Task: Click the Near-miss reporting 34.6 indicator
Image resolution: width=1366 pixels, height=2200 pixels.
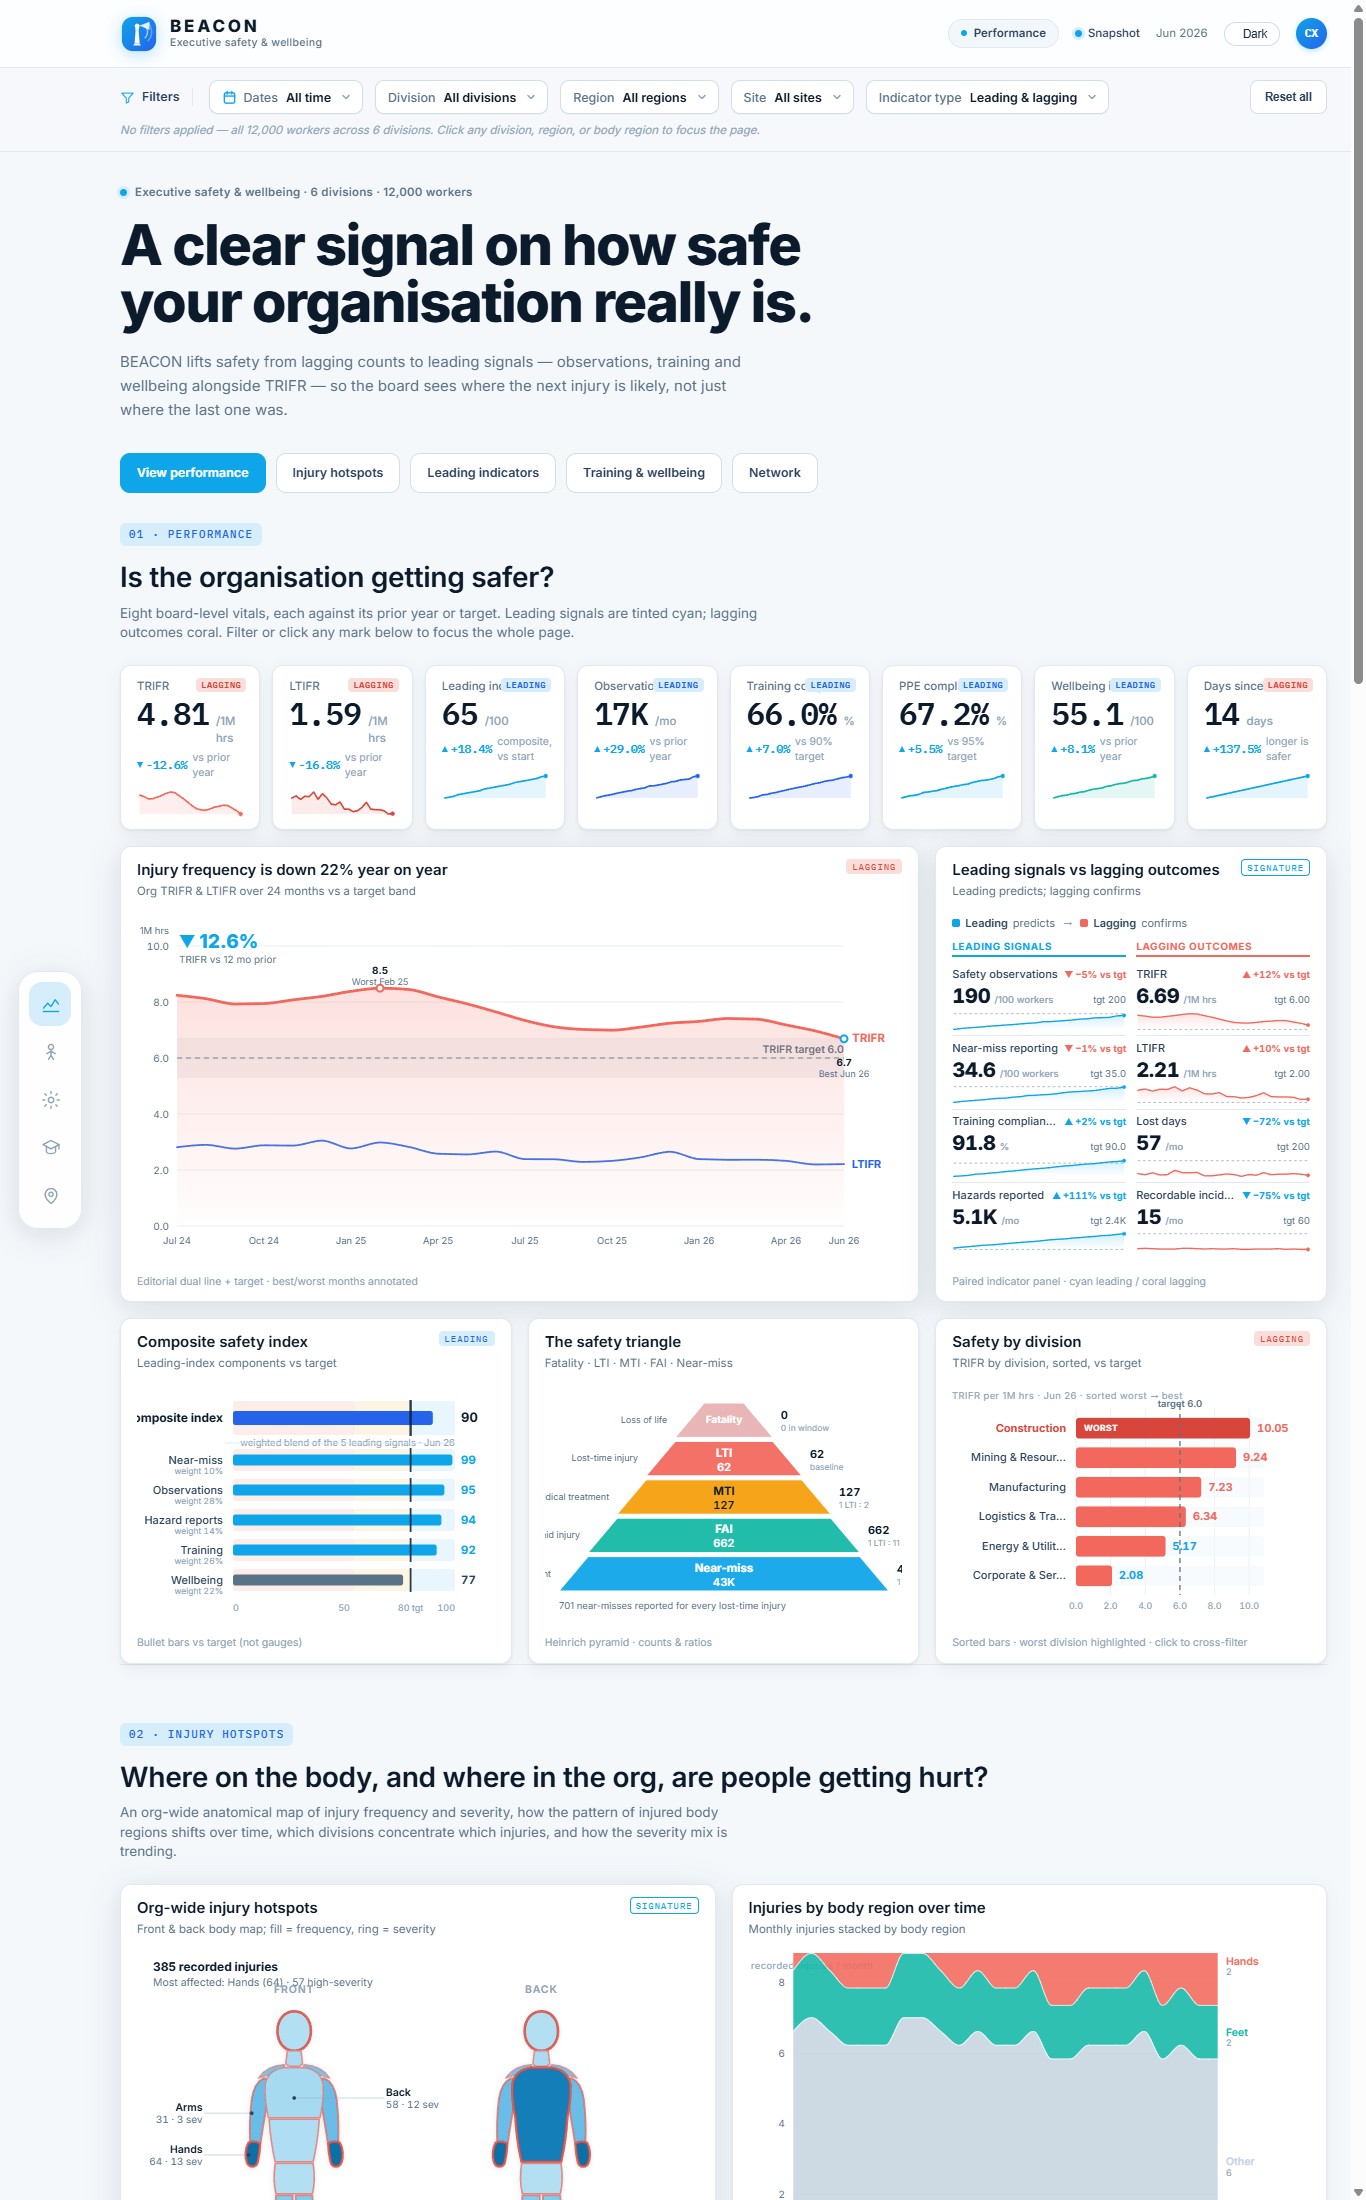Action: [1039, 1074]
